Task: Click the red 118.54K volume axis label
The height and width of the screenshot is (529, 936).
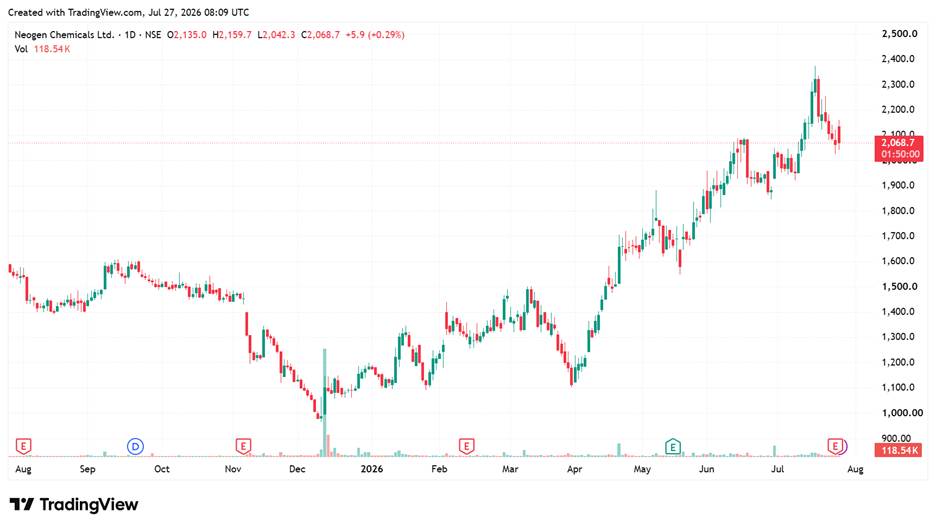Action: point(898,450)
